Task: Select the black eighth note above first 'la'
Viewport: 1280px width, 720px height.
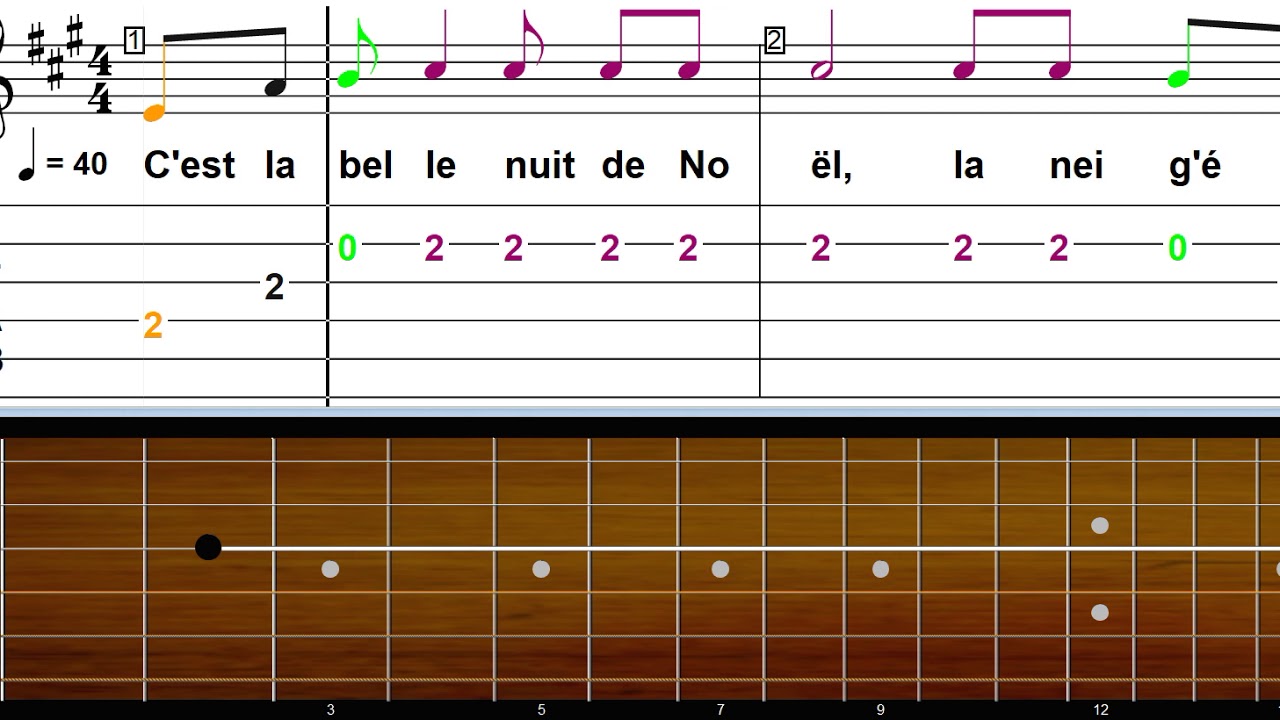Action: (275, 88)
